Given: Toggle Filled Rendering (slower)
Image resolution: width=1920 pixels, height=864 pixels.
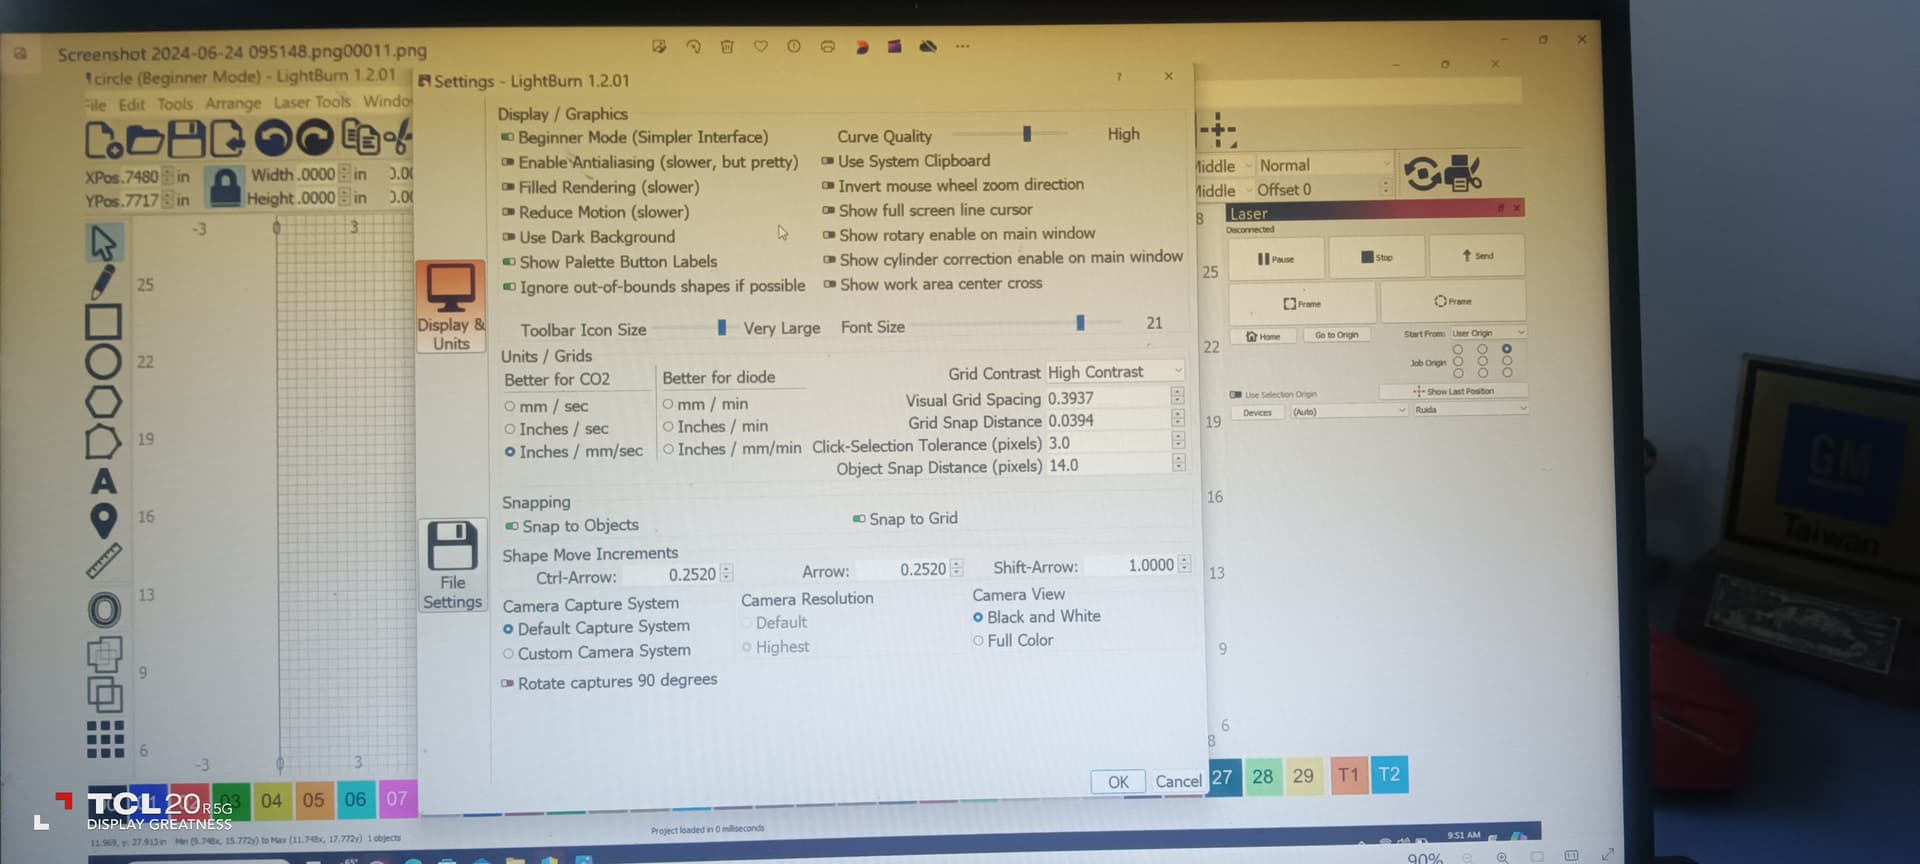Looking at the screenshot, I should pyautogui.click(x=508, y=187).
